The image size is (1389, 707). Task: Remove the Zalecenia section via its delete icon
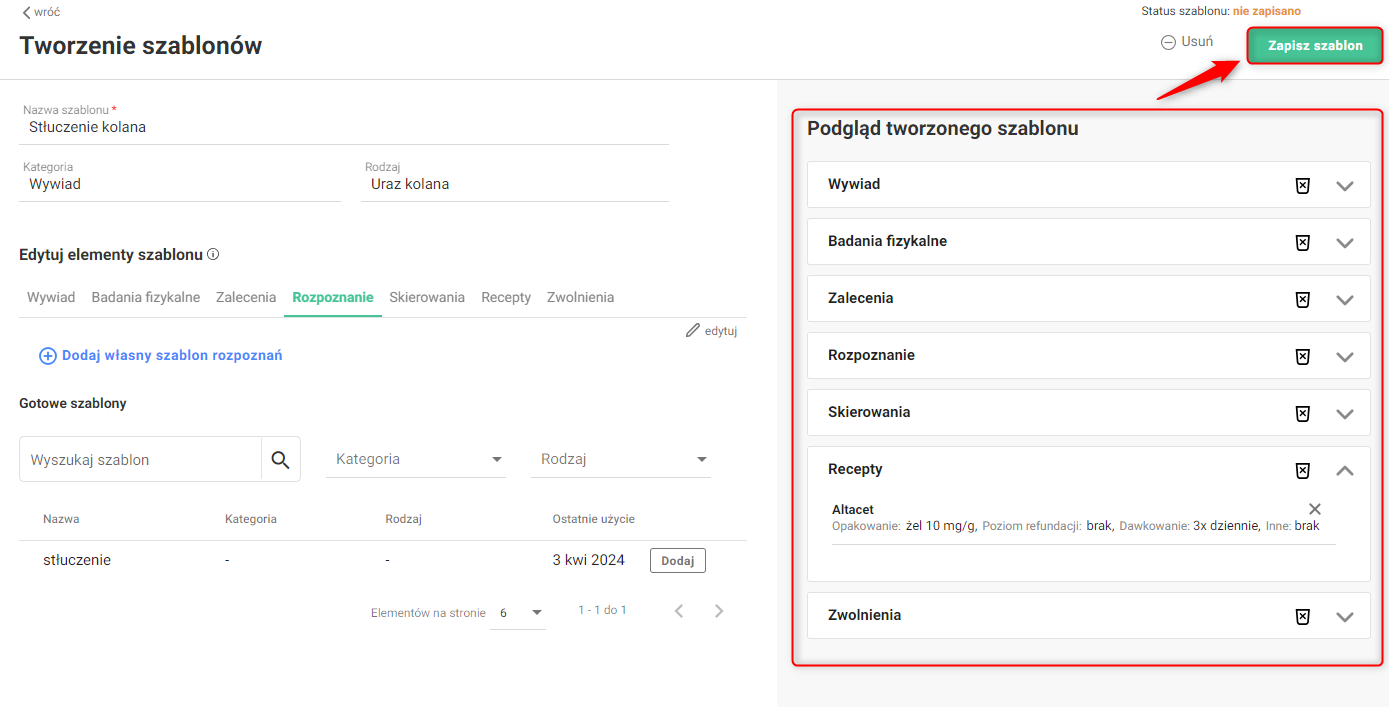click(1302, 300)
